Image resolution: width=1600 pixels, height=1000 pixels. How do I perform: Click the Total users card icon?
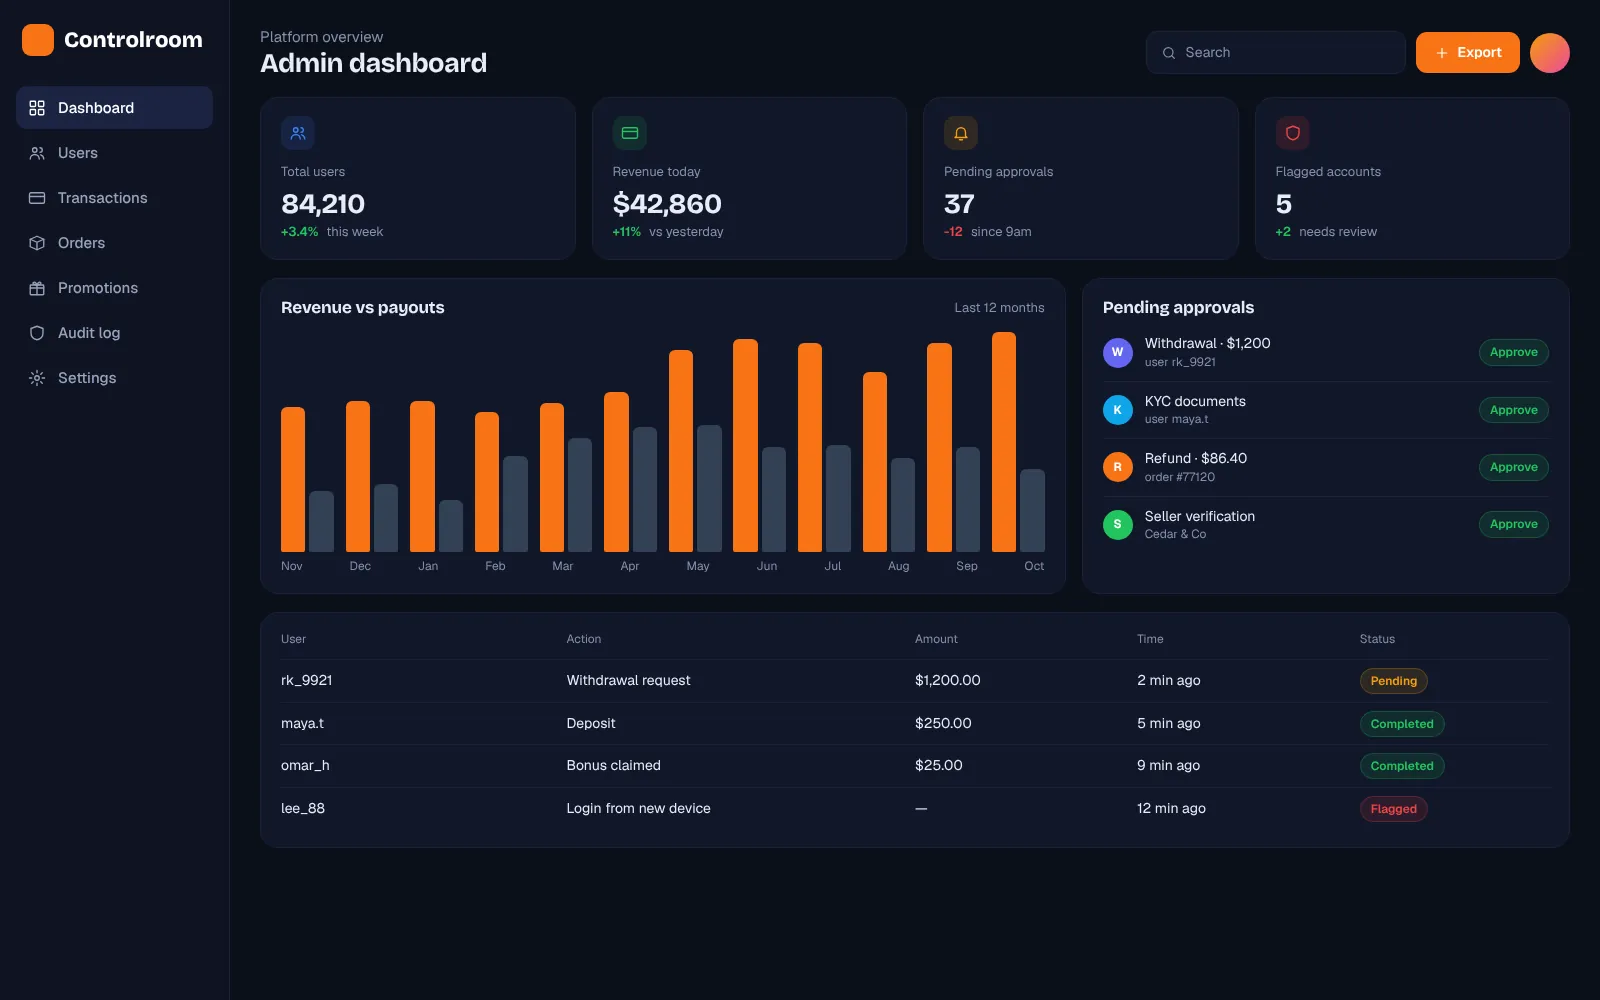point(298,133)
